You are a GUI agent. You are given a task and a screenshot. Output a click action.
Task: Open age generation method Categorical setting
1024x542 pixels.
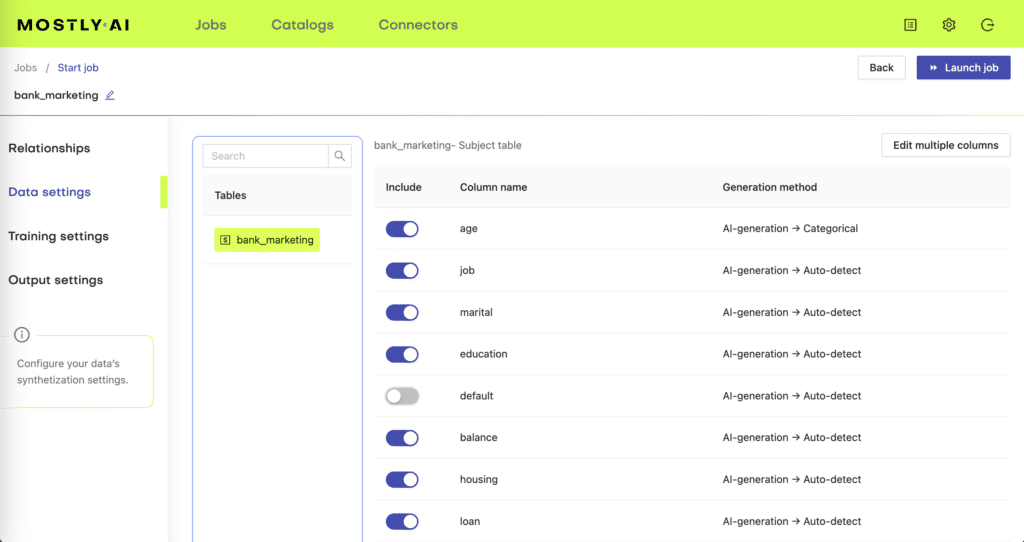tap(790, 229)
